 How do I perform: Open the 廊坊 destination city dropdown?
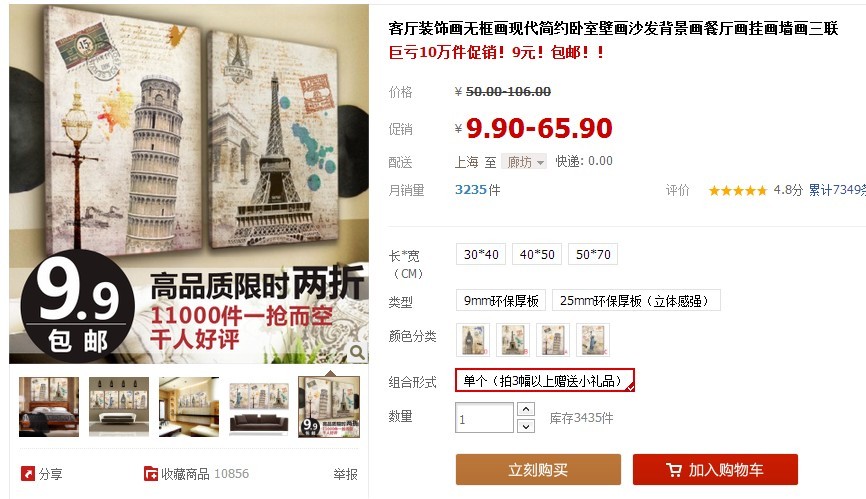click(524, 162)
